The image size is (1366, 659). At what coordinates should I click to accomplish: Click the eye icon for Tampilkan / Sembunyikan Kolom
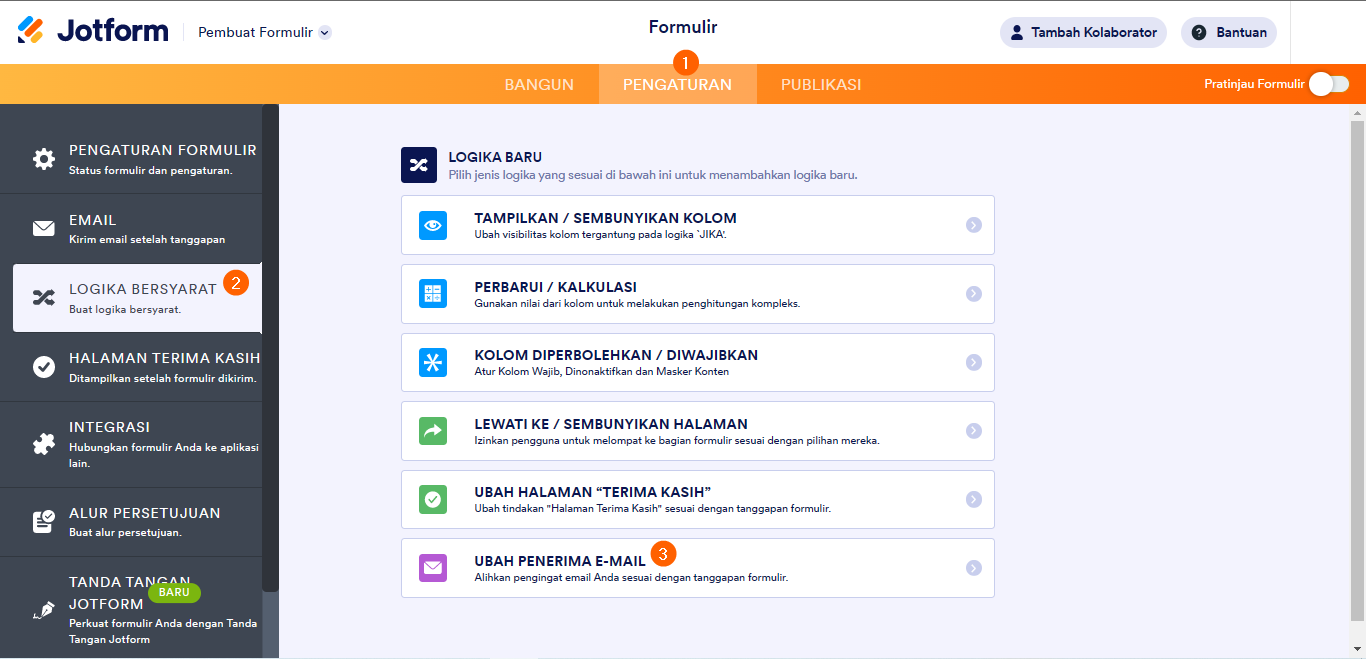(433, 225)
